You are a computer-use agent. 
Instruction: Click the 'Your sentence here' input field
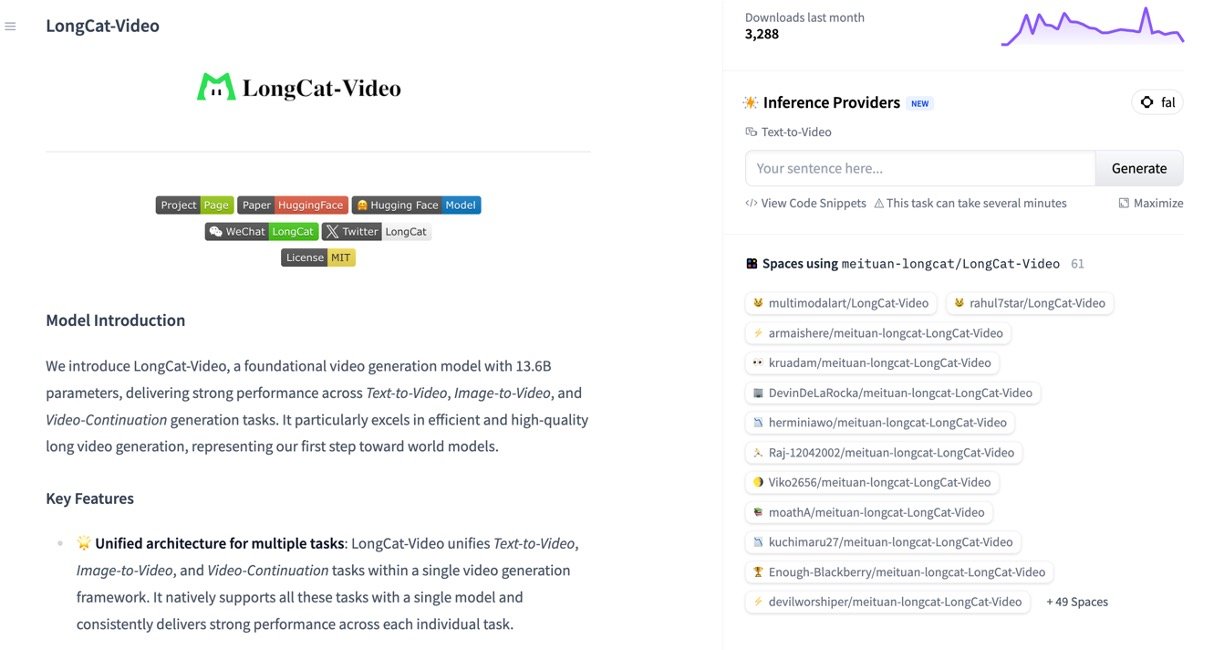[920, 168]
